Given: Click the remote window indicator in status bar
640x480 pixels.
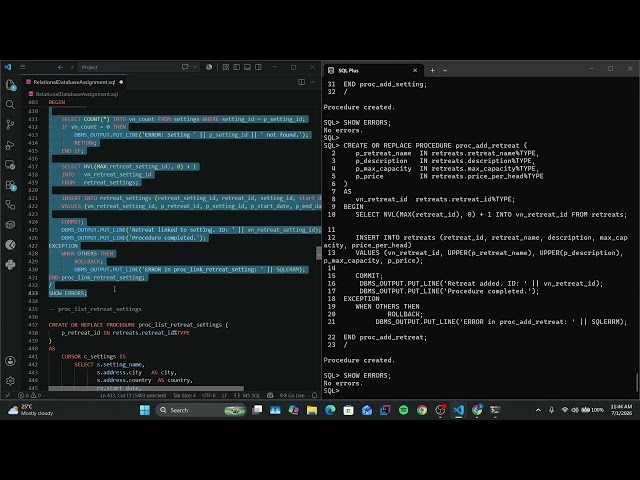Looking at the screenshot, I should point(7,395).
